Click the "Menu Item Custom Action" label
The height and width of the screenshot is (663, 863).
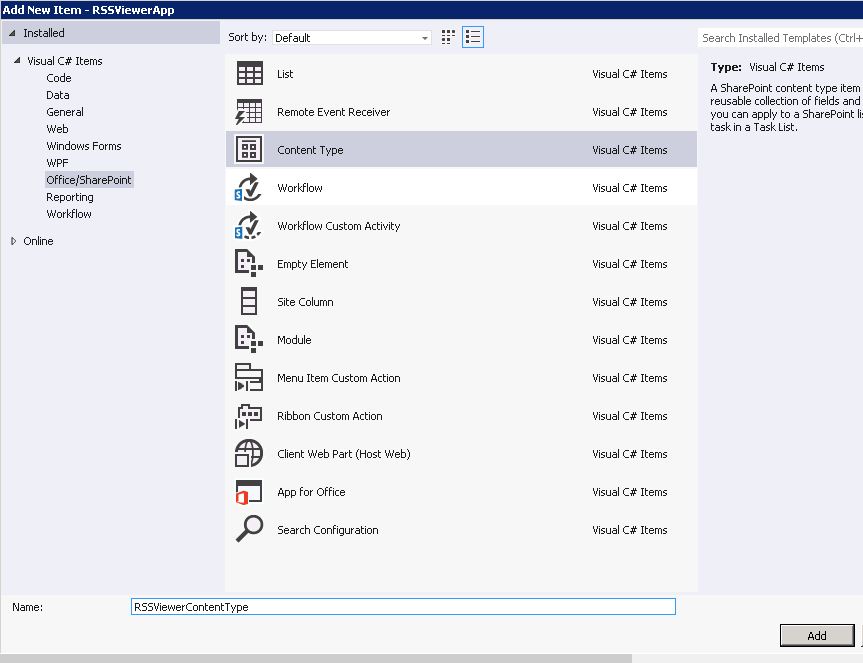coord(338,377)
